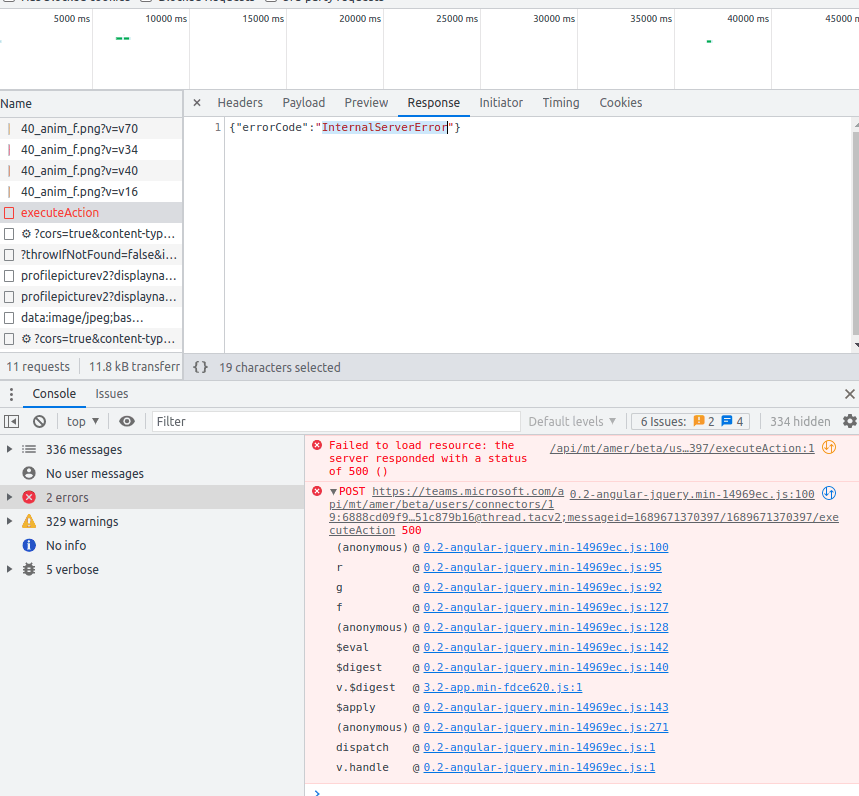
Task: Select the first profilepicturev2?displayna request
Action: point(90,276)
